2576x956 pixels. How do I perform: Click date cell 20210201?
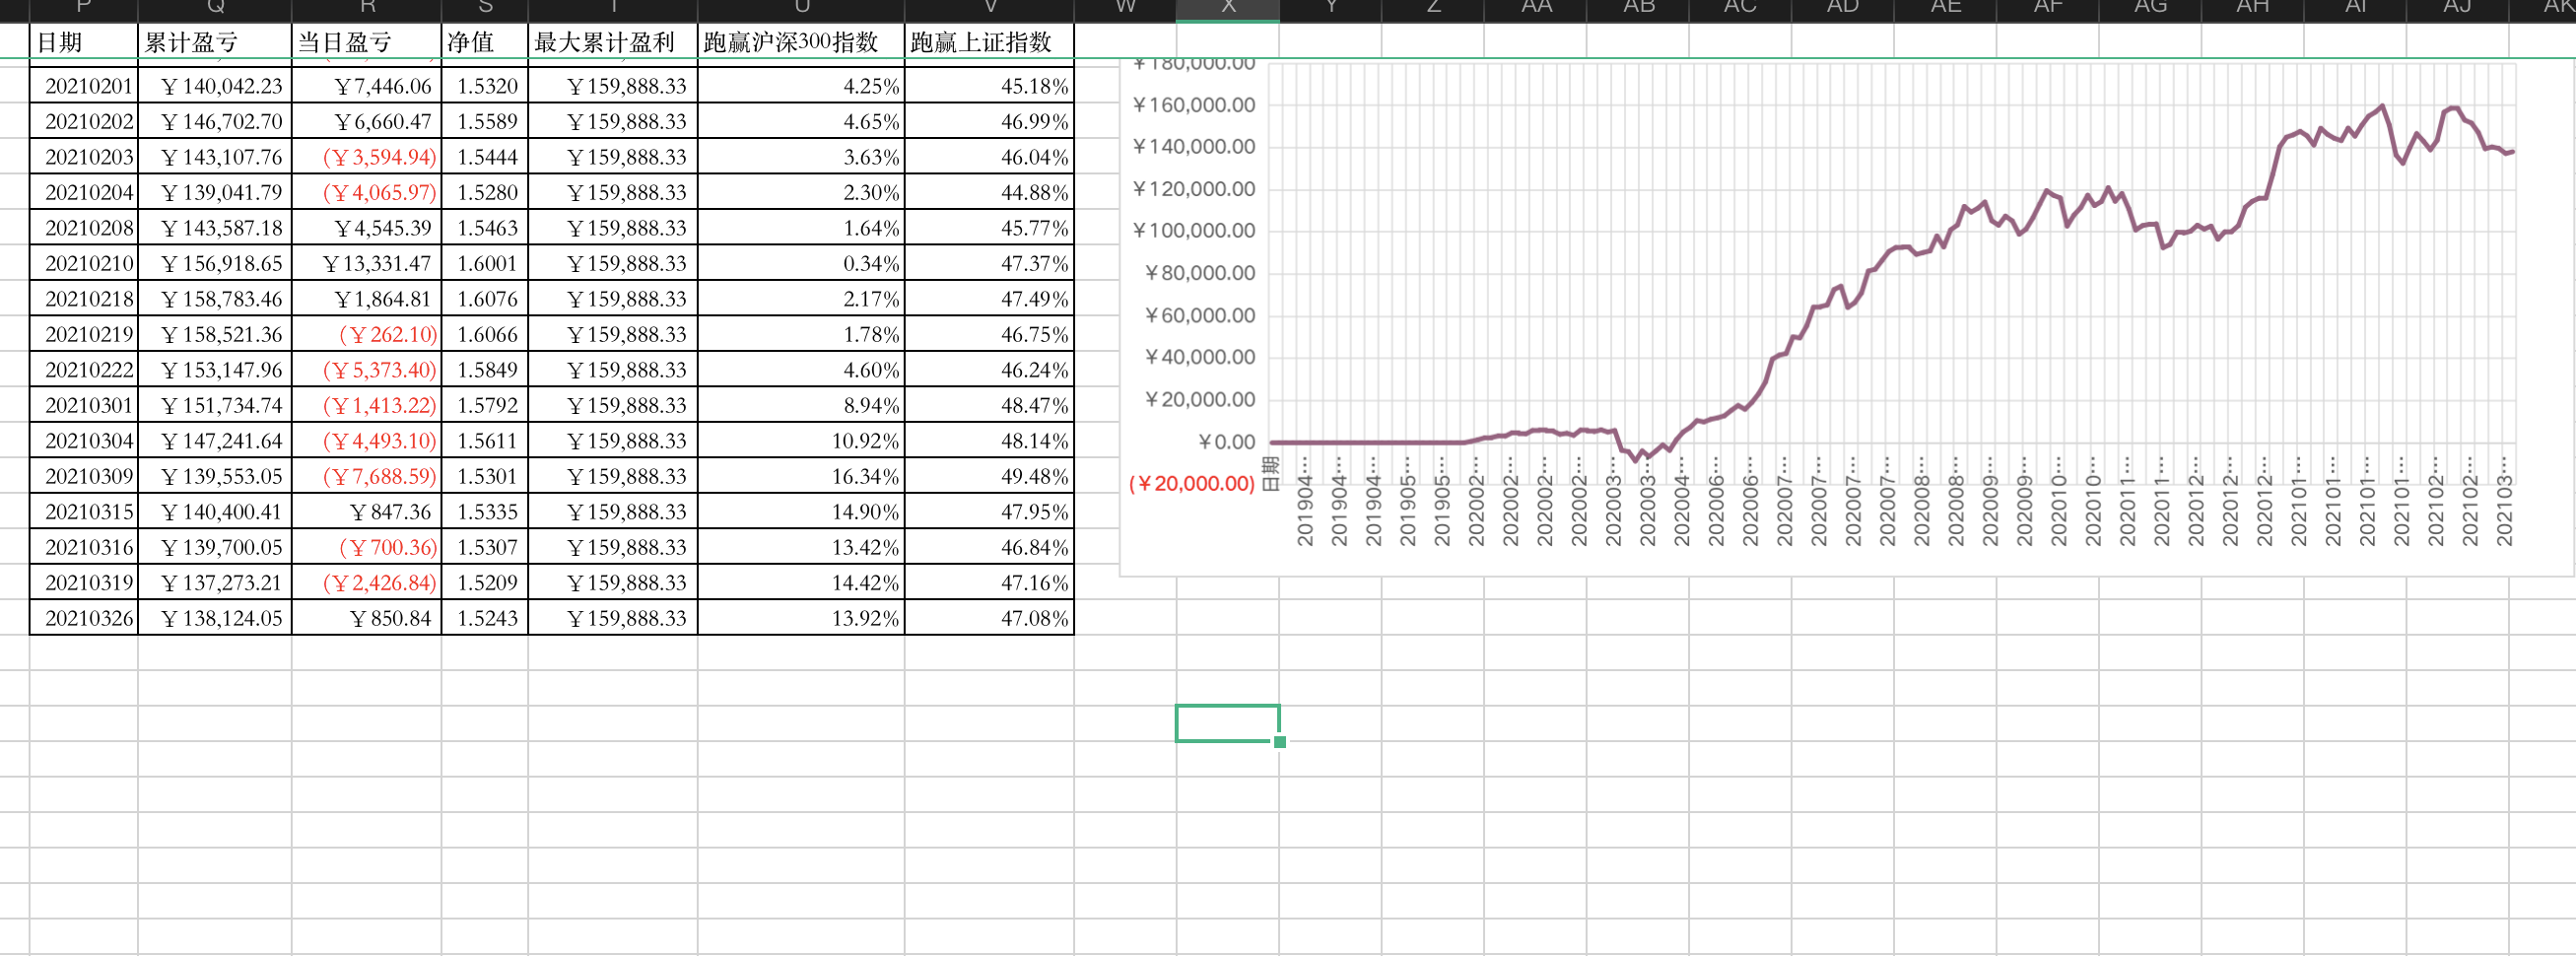[x=84, y=86]
